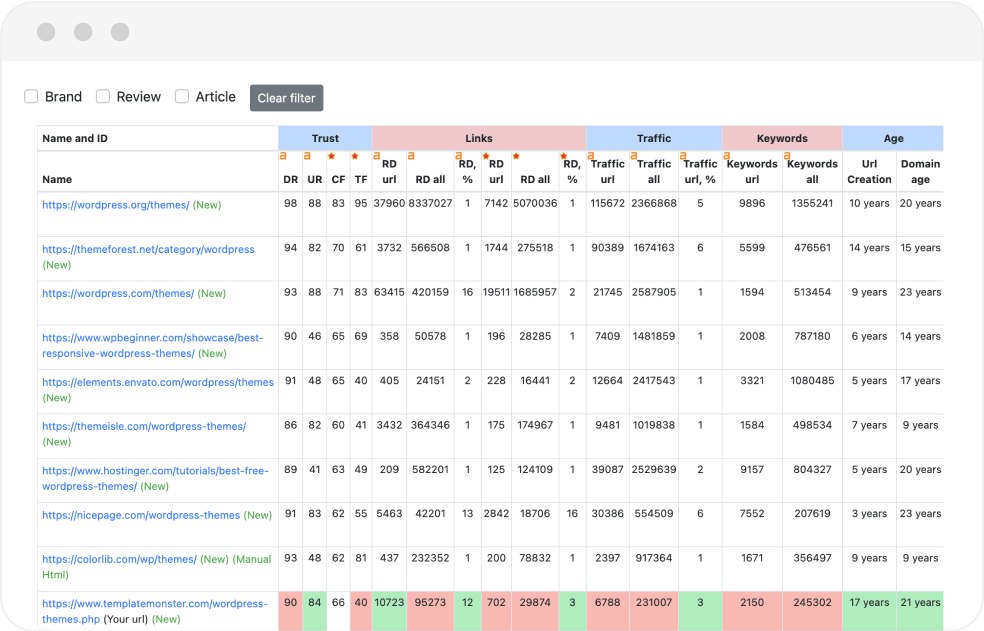Open the themeforest.net WordPress category link
The height and width of the screenshot is (631, 984).
pyautogui.click(x=148, y=249)
